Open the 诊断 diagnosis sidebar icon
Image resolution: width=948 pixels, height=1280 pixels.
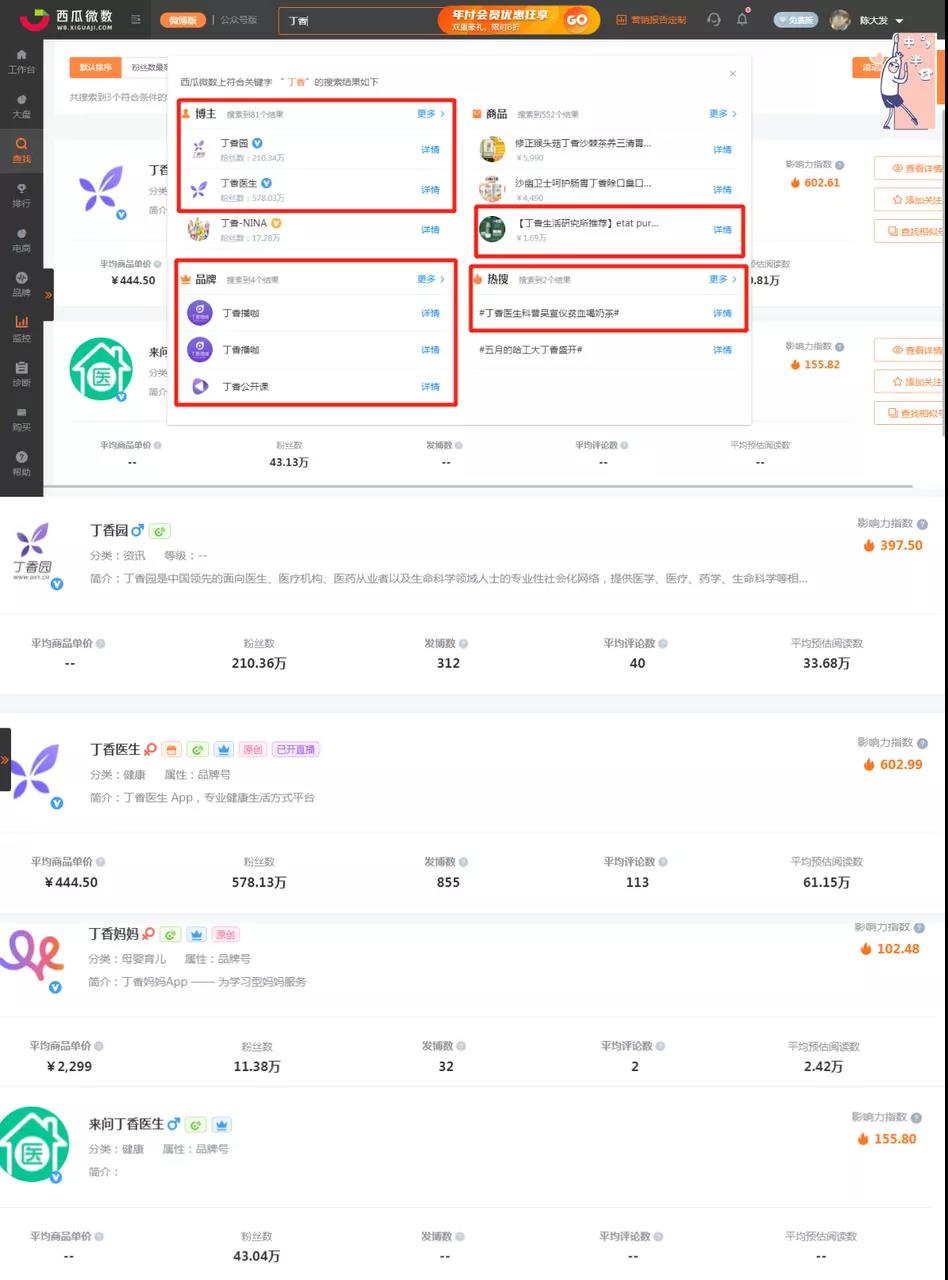pyautogui.click(x=21, y=372)
